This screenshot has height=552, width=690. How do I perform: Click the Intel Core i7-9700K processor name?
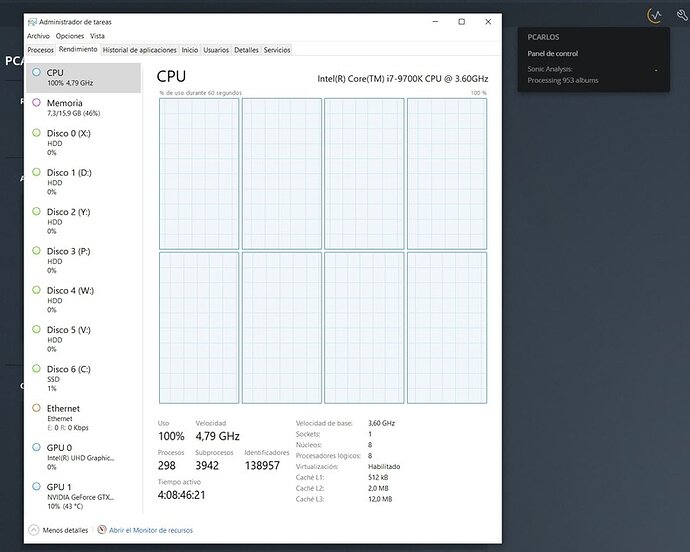click(x=403, y=79)
